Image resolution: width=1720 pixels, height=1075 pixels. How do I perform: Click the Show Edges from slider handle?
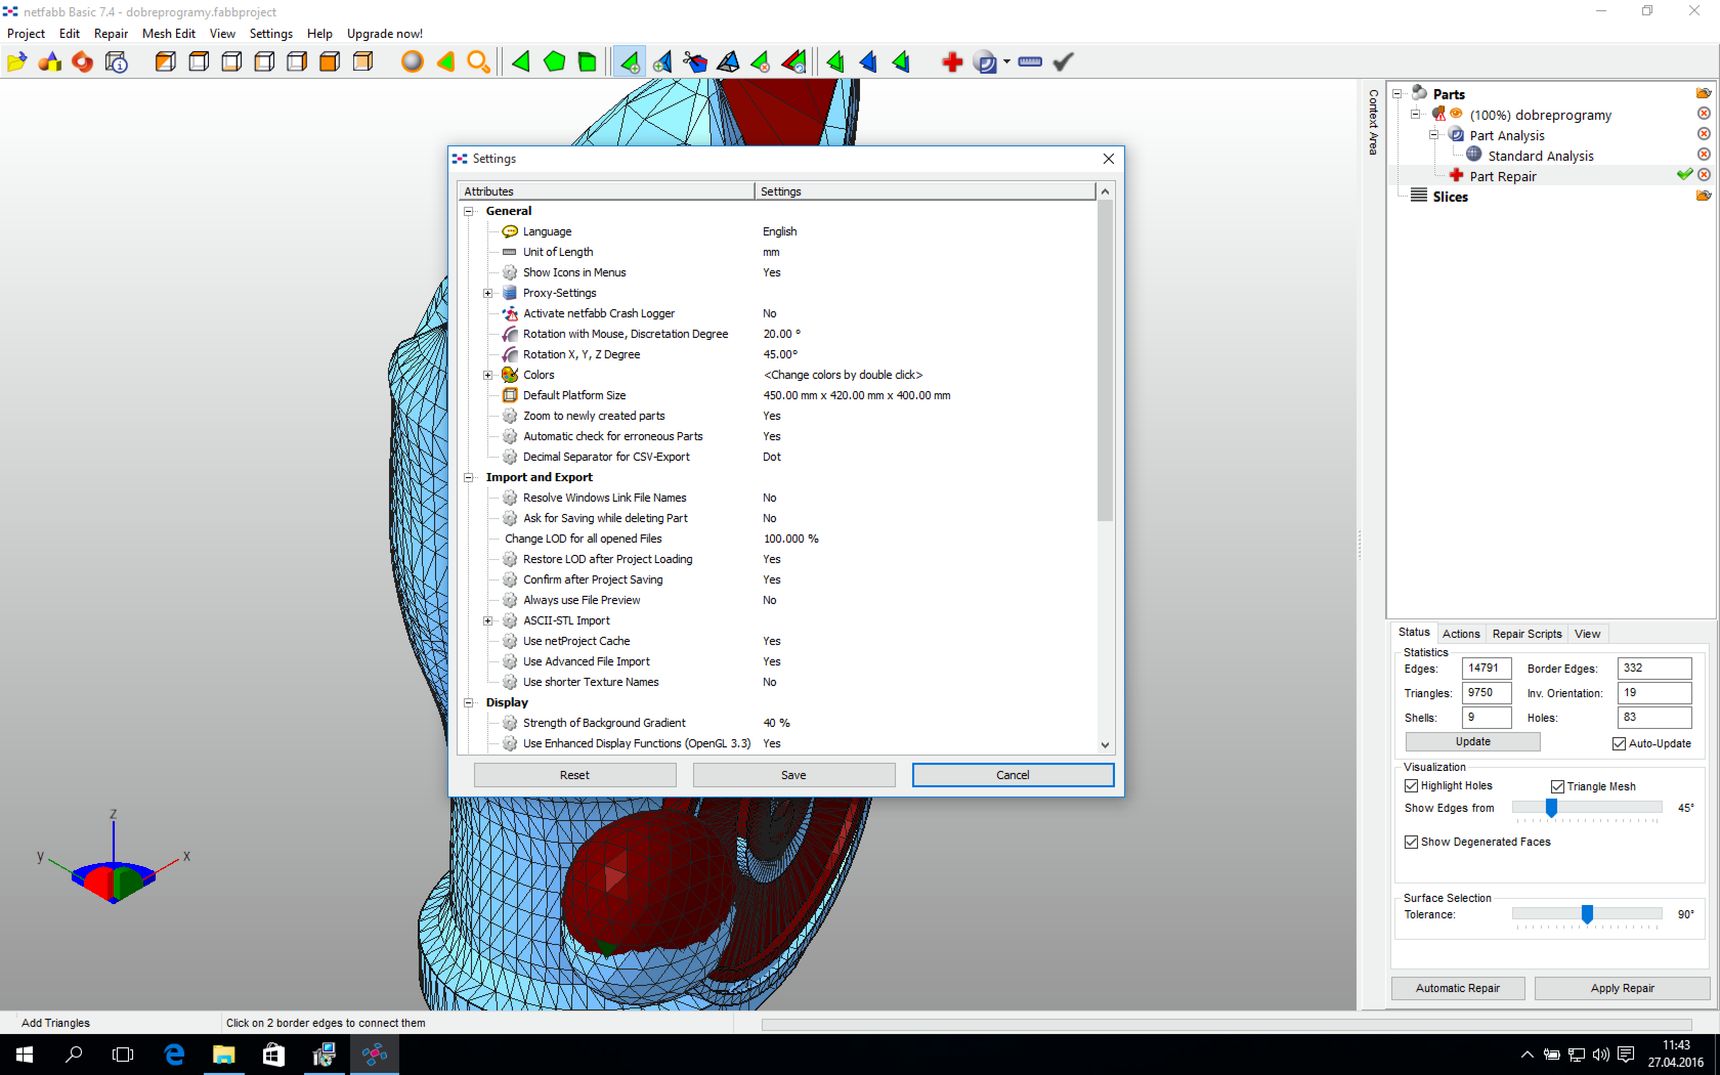coord(1551,808)
